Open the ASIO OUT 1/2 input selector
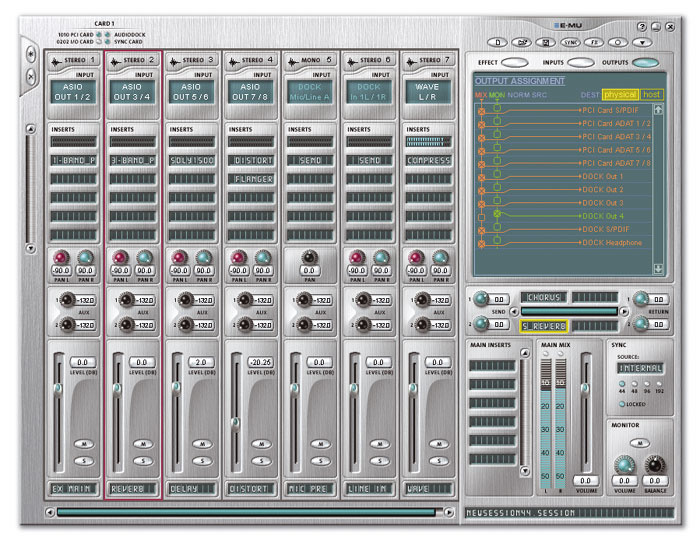Screen dimensions: 700x544 pyautogui.click(x=75, y=92)
